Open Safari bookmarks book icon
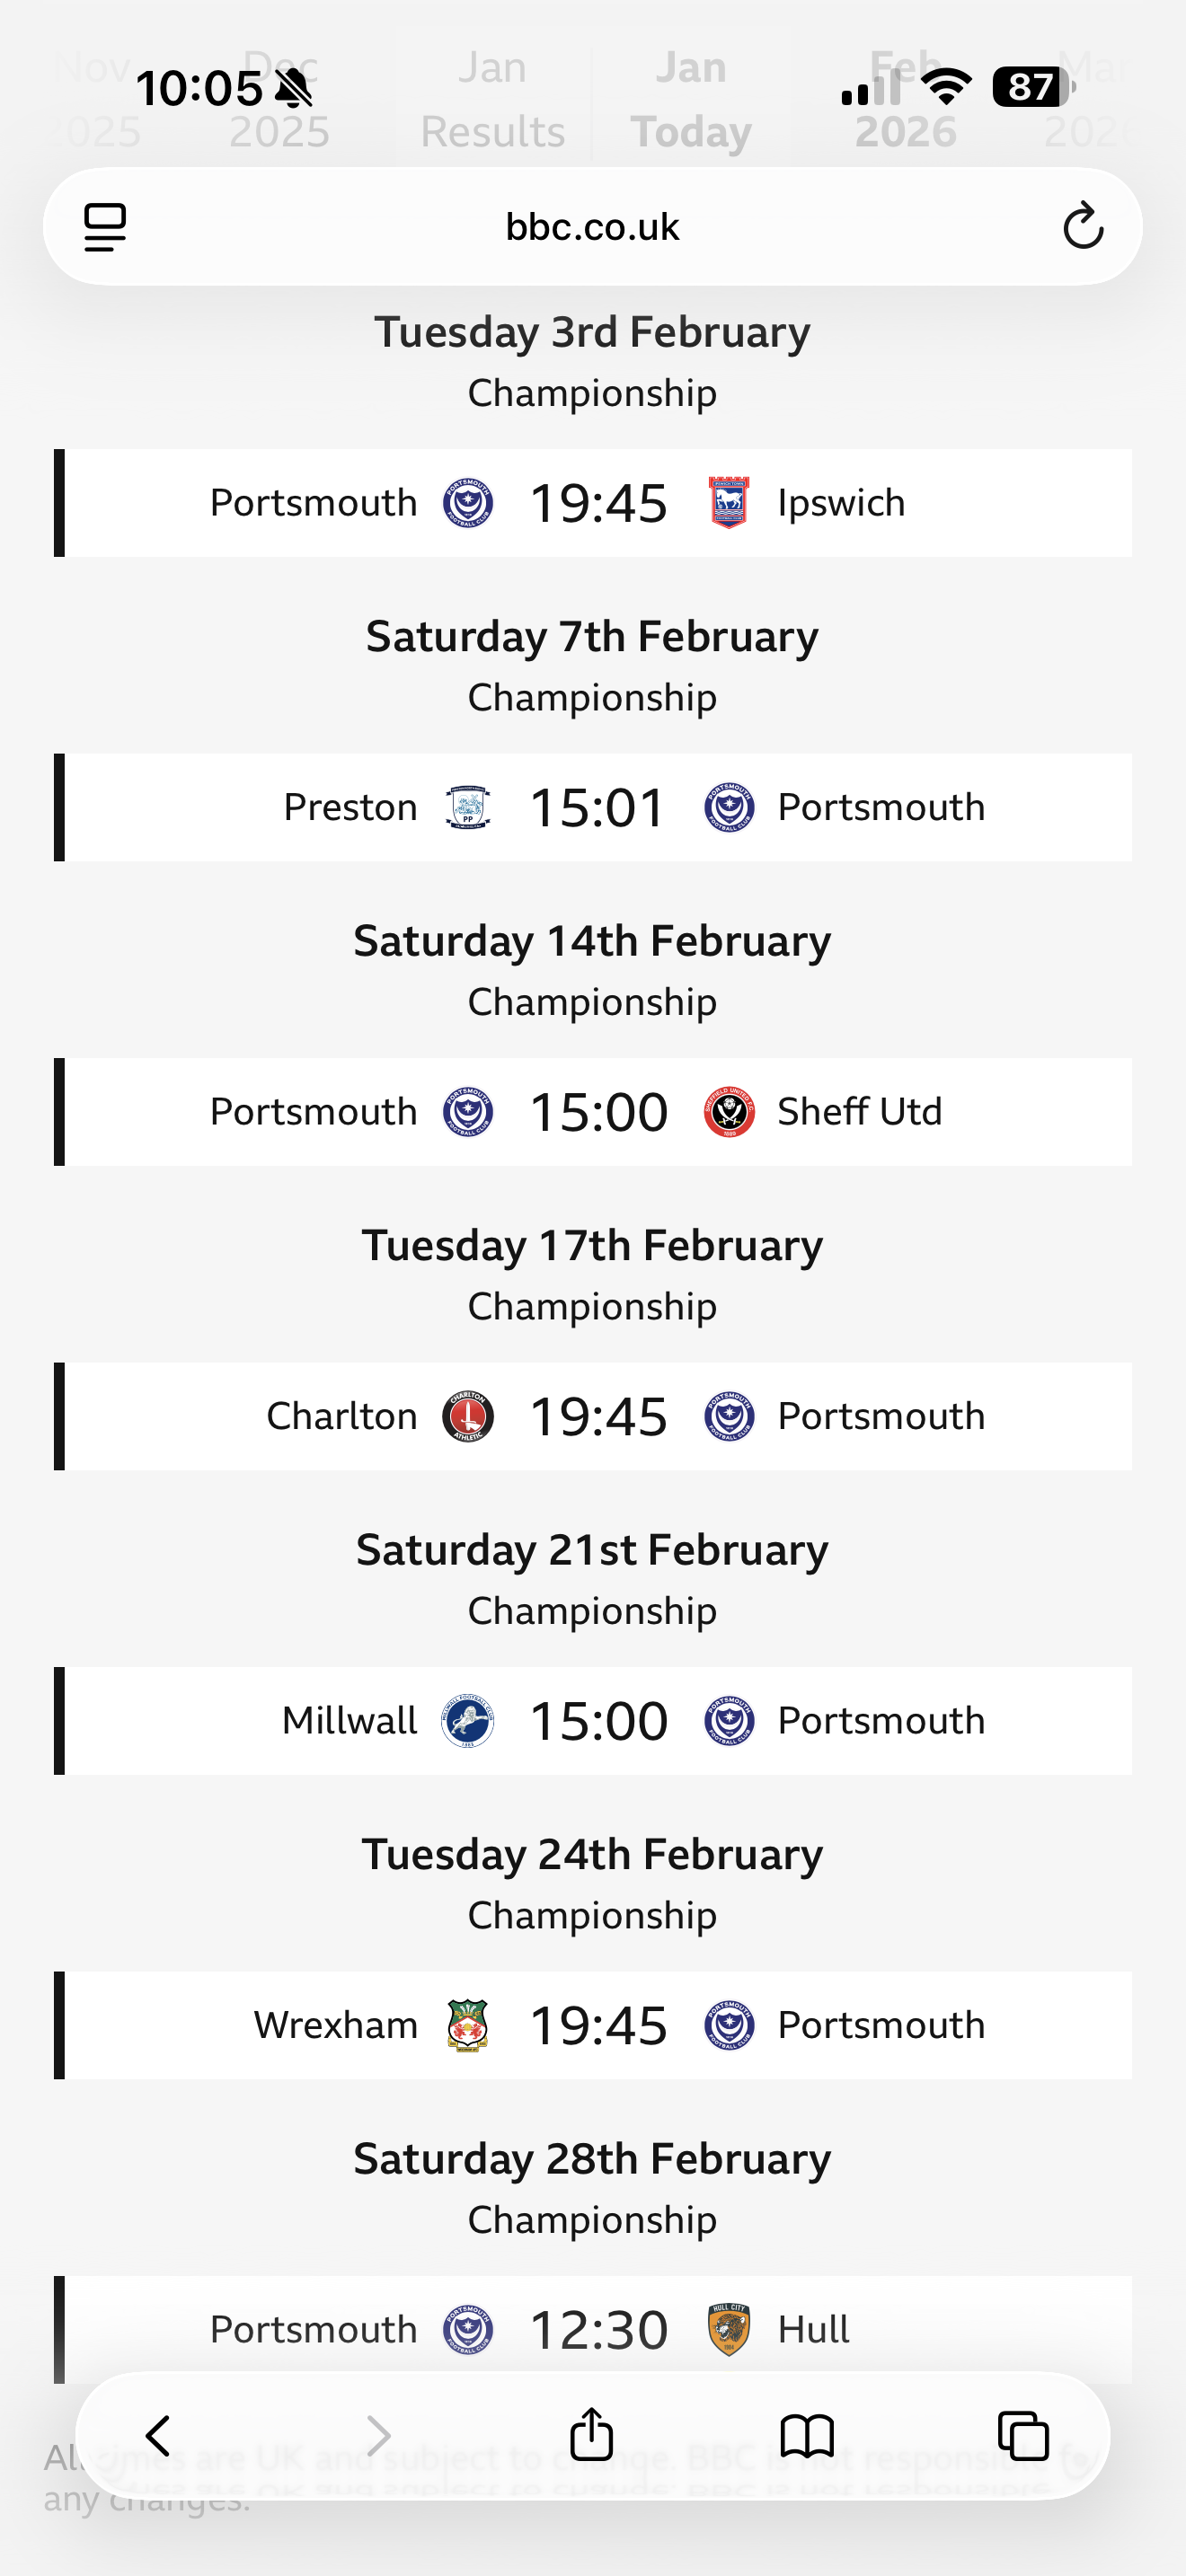This screenshot has height=2576, width=1186. click(x=806, y=2435)
